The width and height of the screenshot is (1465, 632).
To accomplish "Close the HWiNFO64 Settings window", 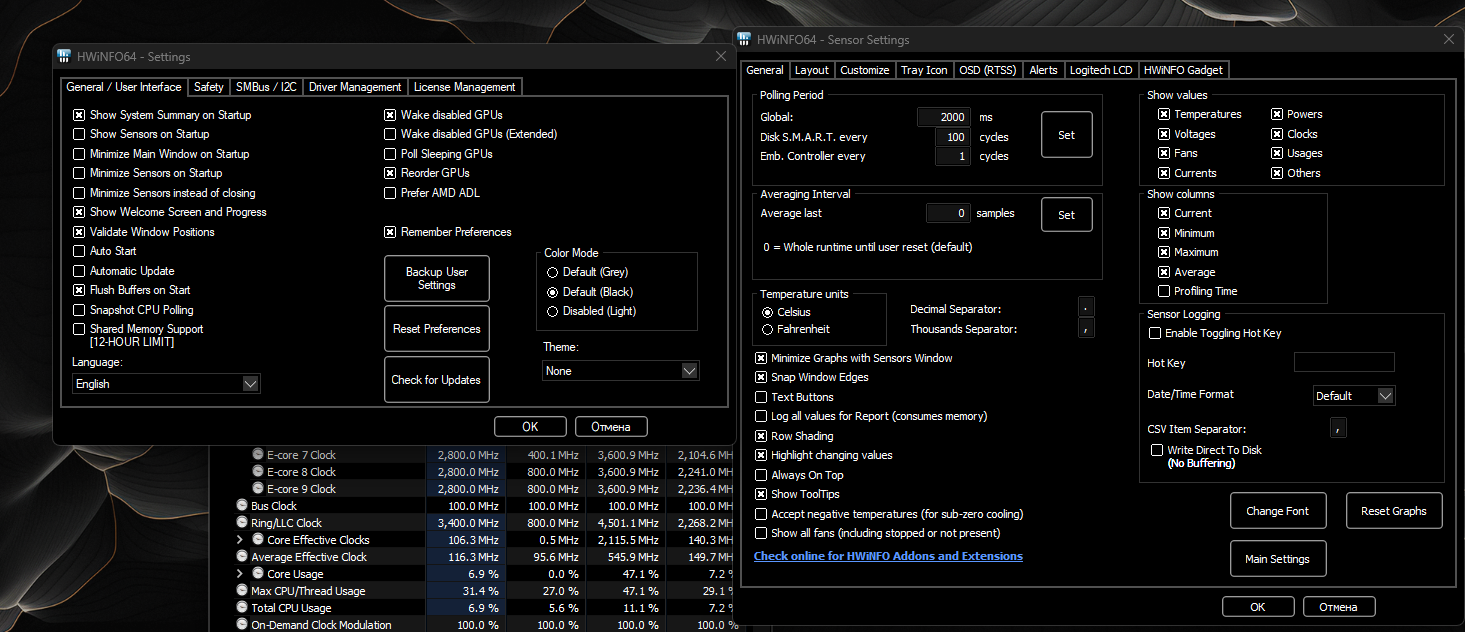I will pos(721,57).
